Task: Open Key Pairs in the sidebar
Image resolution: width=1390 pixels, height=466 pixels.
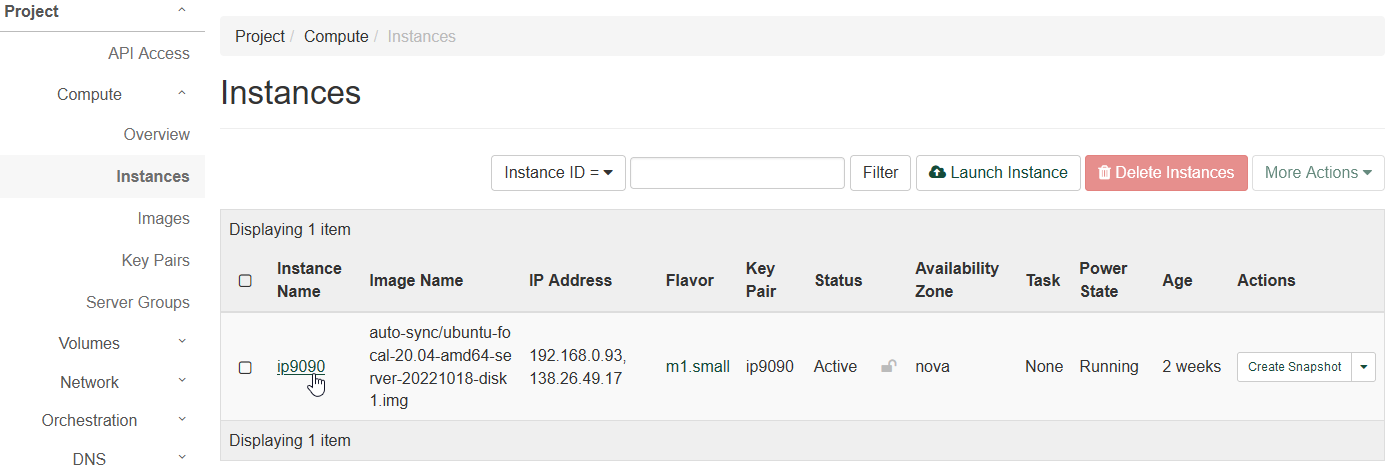Action: 155,260
